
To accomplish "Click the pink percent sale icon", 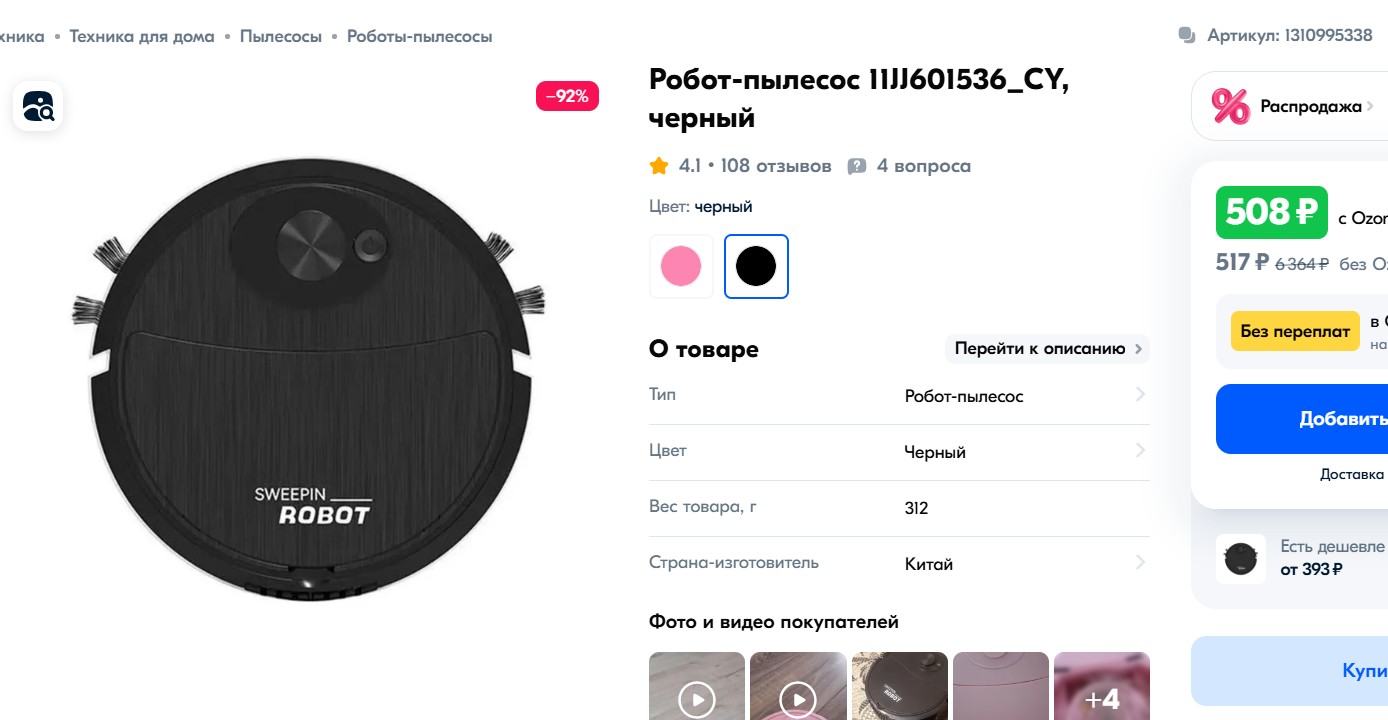I will [x=1230, y=106].
